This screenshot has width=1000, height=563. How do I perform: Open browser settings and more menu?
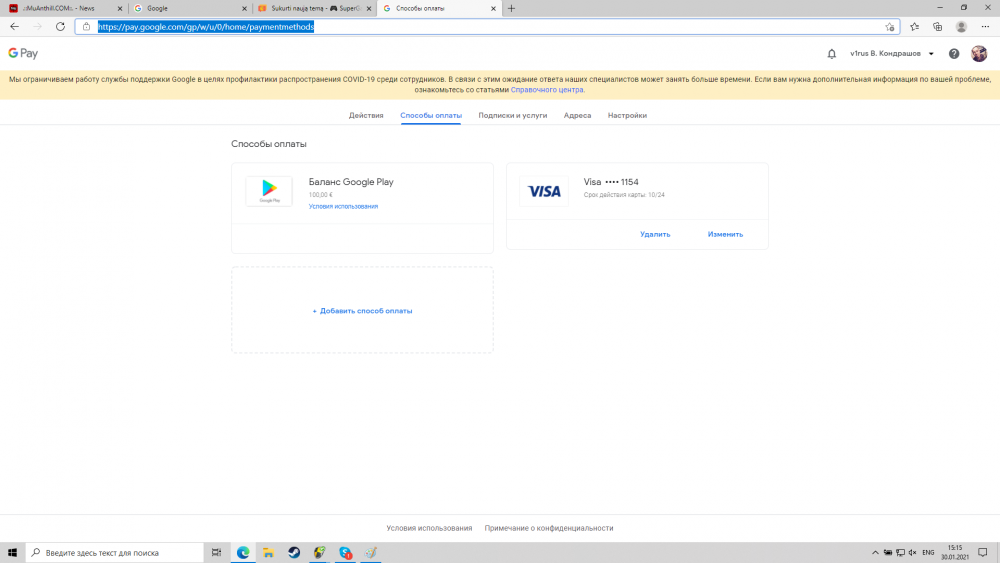pos(985,27)
